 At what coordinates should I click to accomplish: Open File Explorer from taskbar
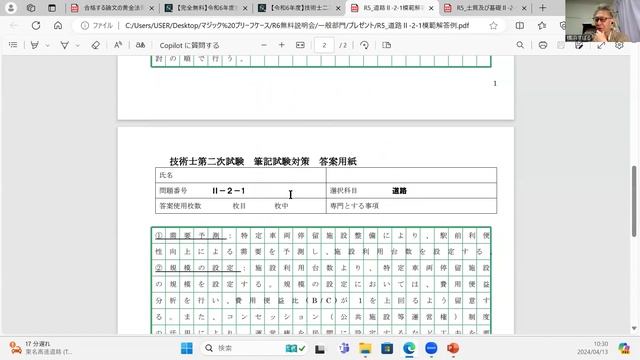(x=365, y=348)
